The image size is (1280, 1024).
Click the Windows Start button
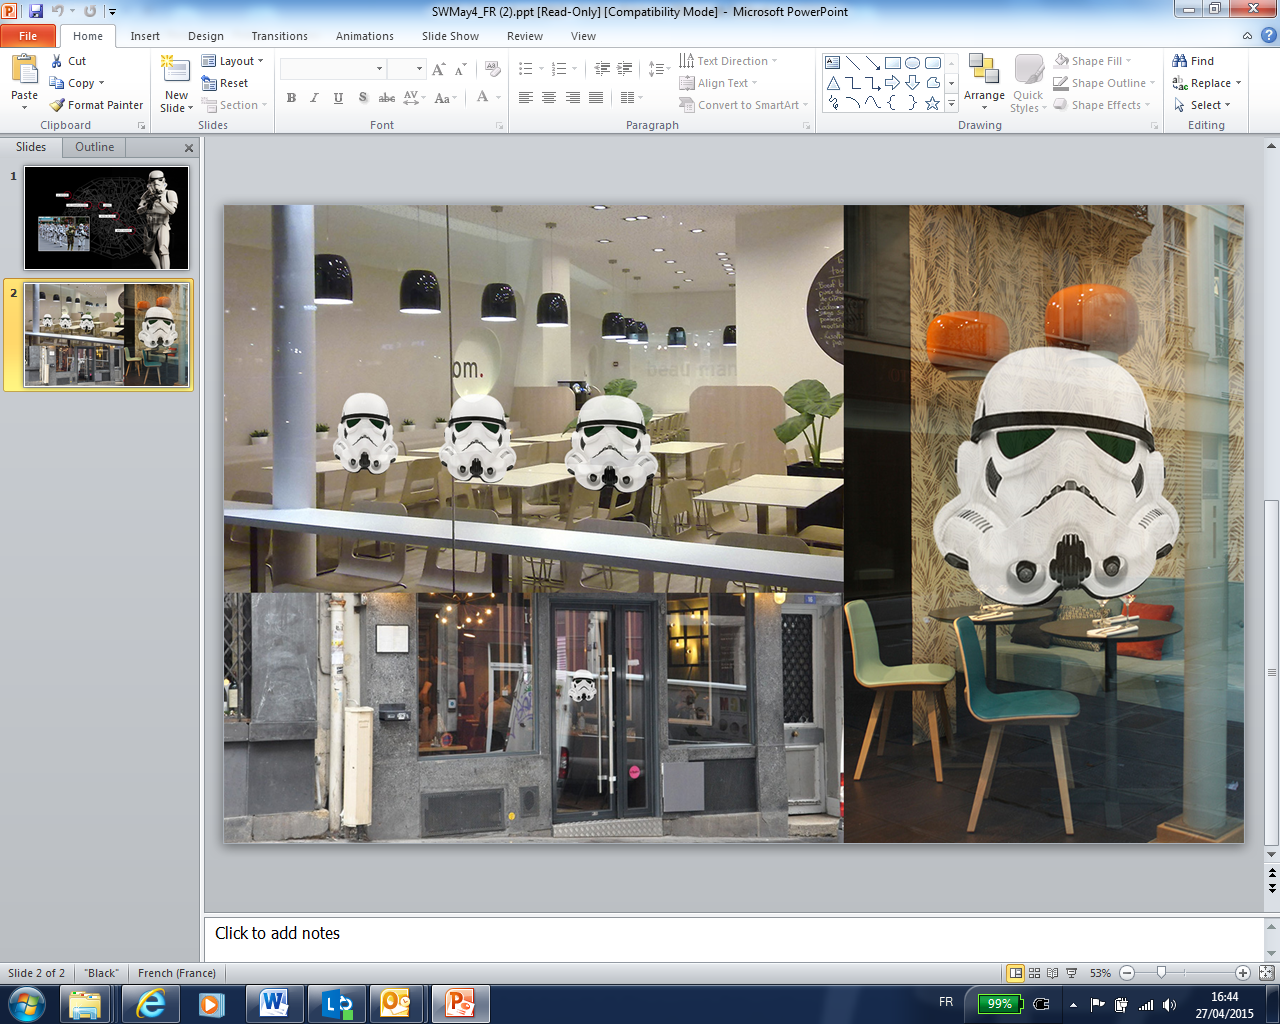(x=27, y=1003)
